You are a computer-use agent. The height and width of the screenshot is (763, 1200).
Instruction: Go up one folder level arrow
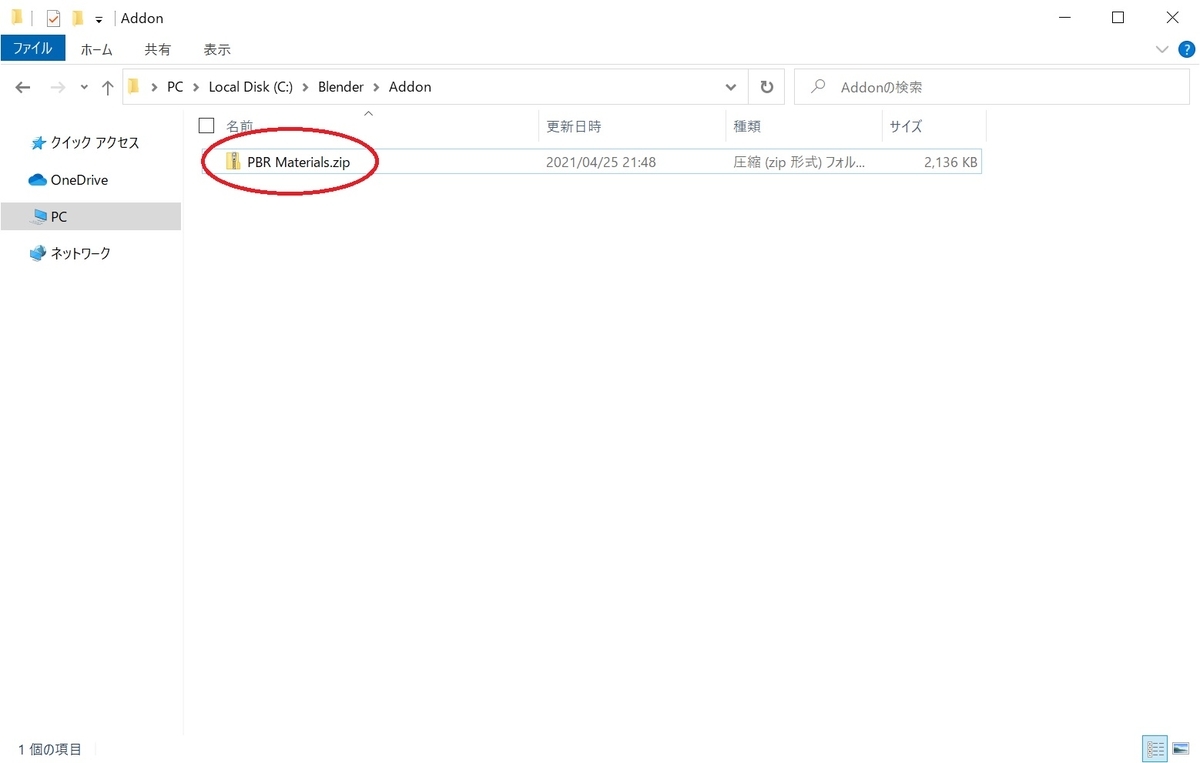tap(108, 87)
